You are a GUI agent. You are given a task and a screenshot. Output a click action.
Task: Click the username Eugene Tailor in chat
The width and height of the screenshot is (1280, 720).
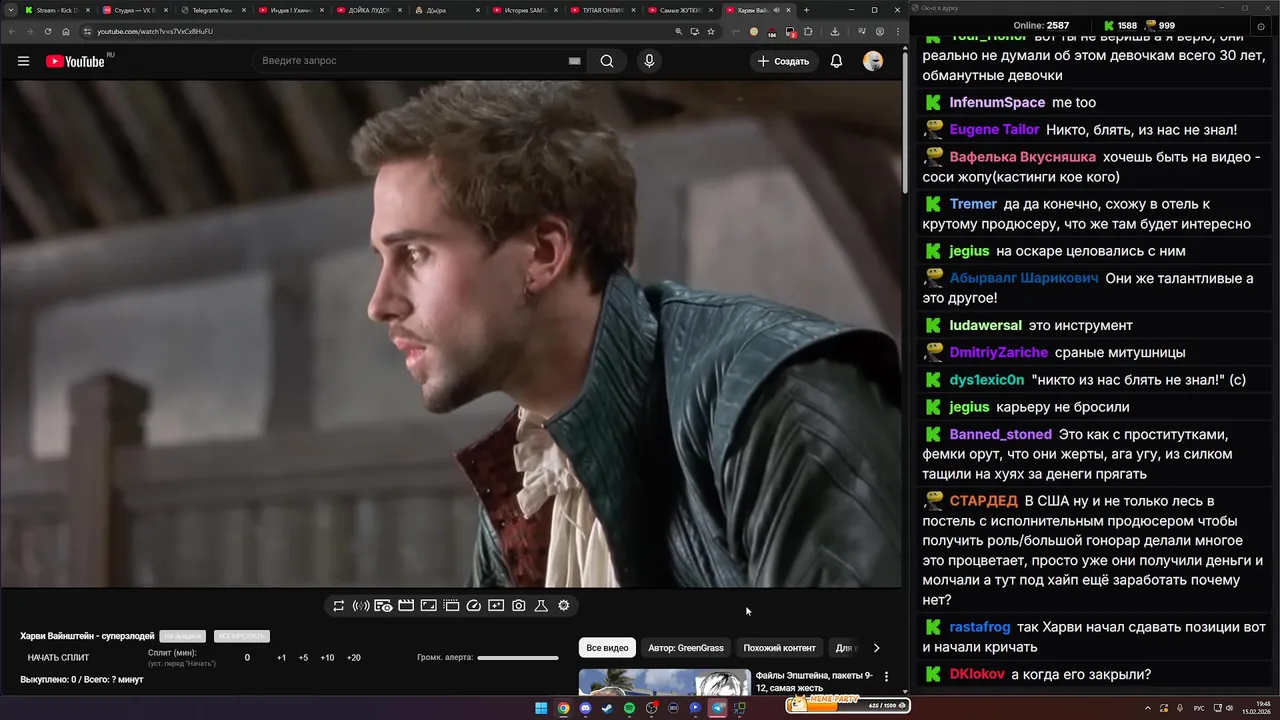coord(994,130)
